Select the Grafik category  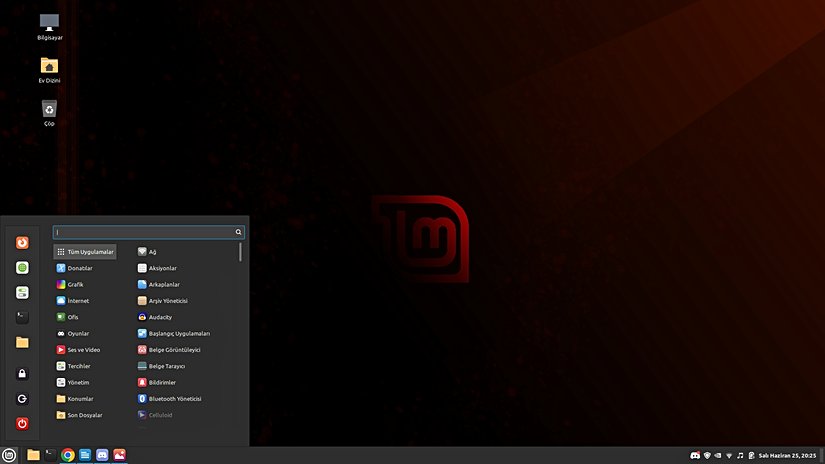(85, 285)
